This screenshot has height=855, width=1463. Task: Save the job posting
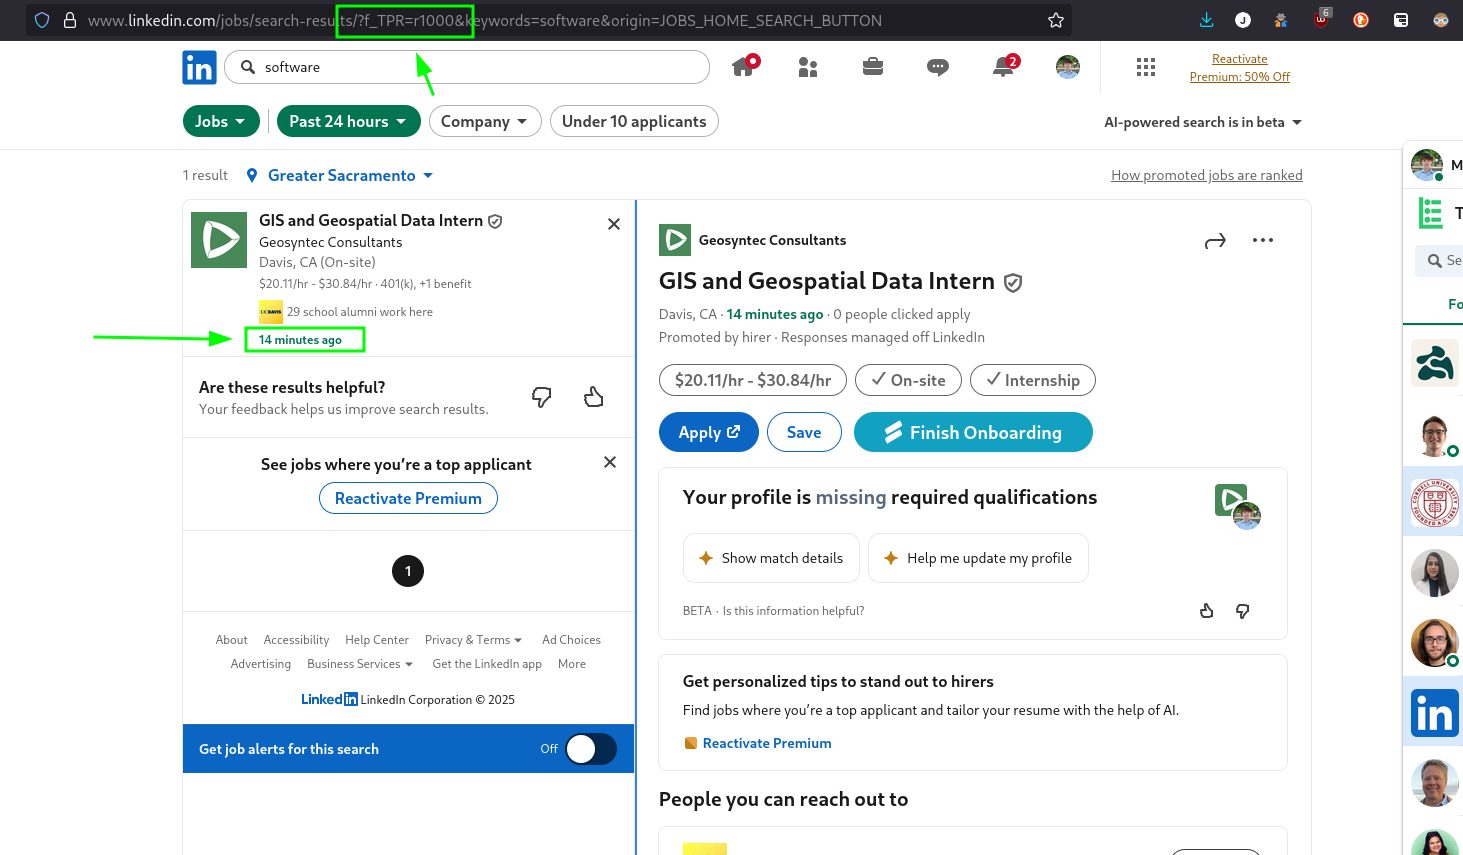(x=804, y=432)
